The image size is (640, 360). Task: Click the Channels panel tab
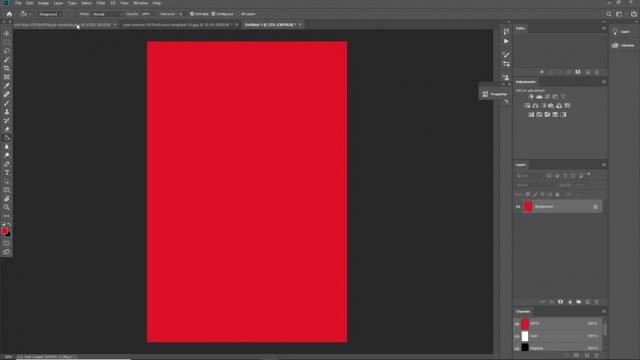coord(522,312)
